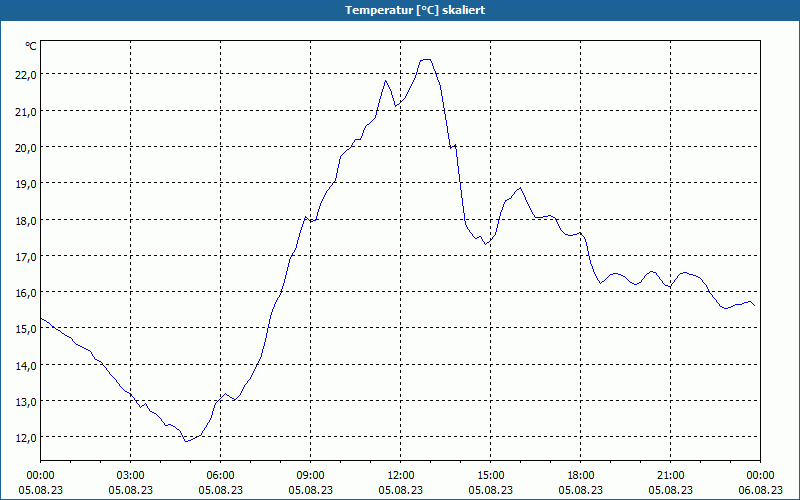Click the 06.08.23 date label
The image size is (800, 500).
(x=760, y=490)
